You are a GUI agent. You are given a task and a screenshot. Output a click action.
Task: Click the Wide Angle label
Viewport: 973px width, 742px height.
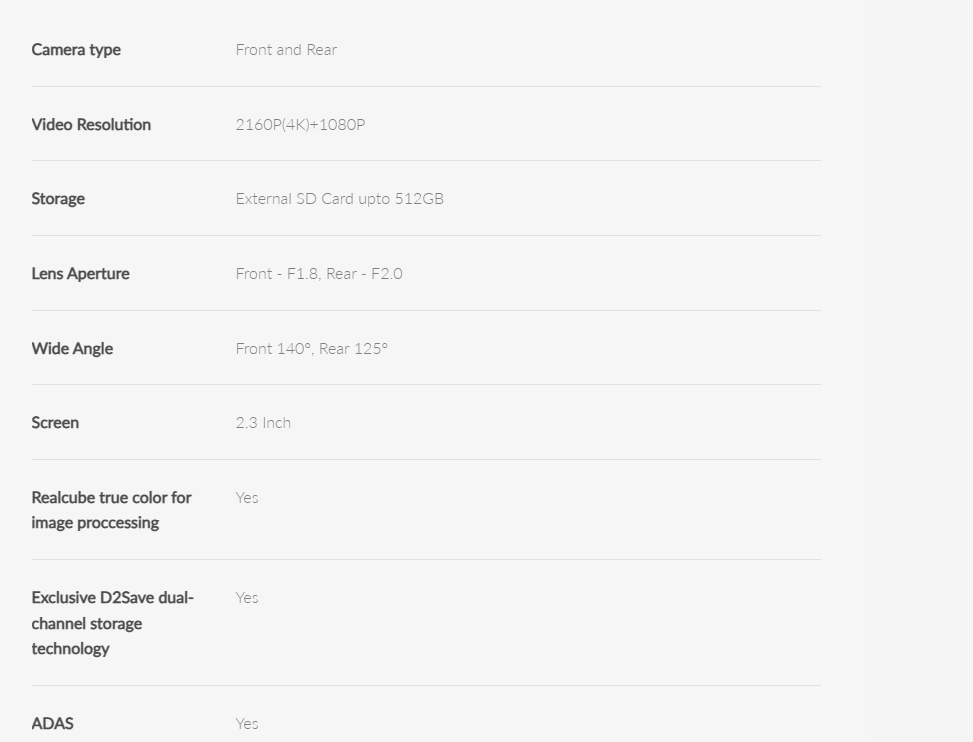tap(72, 349)
